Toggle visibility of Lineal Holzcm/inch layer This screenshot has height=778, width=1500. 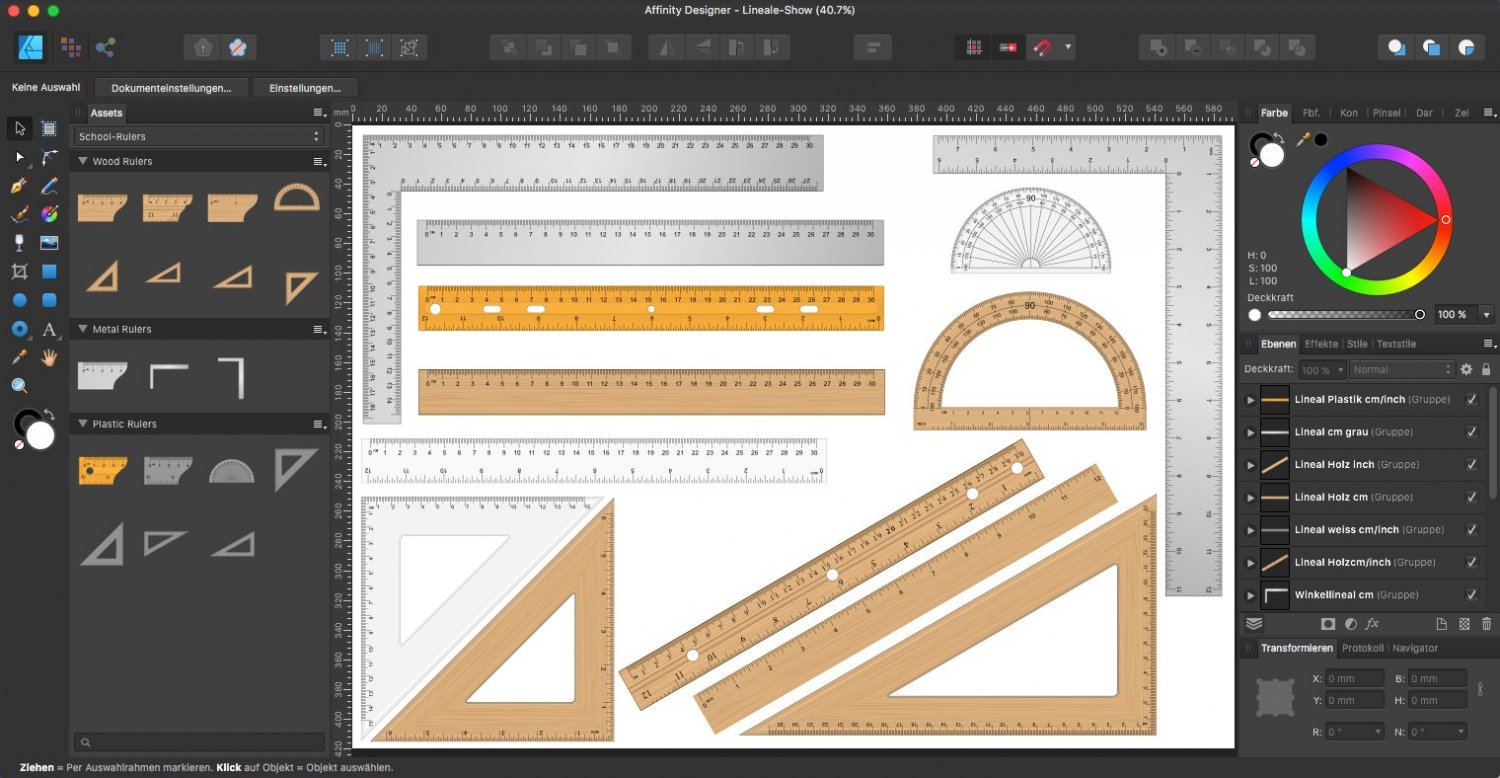pos(1471,562)
